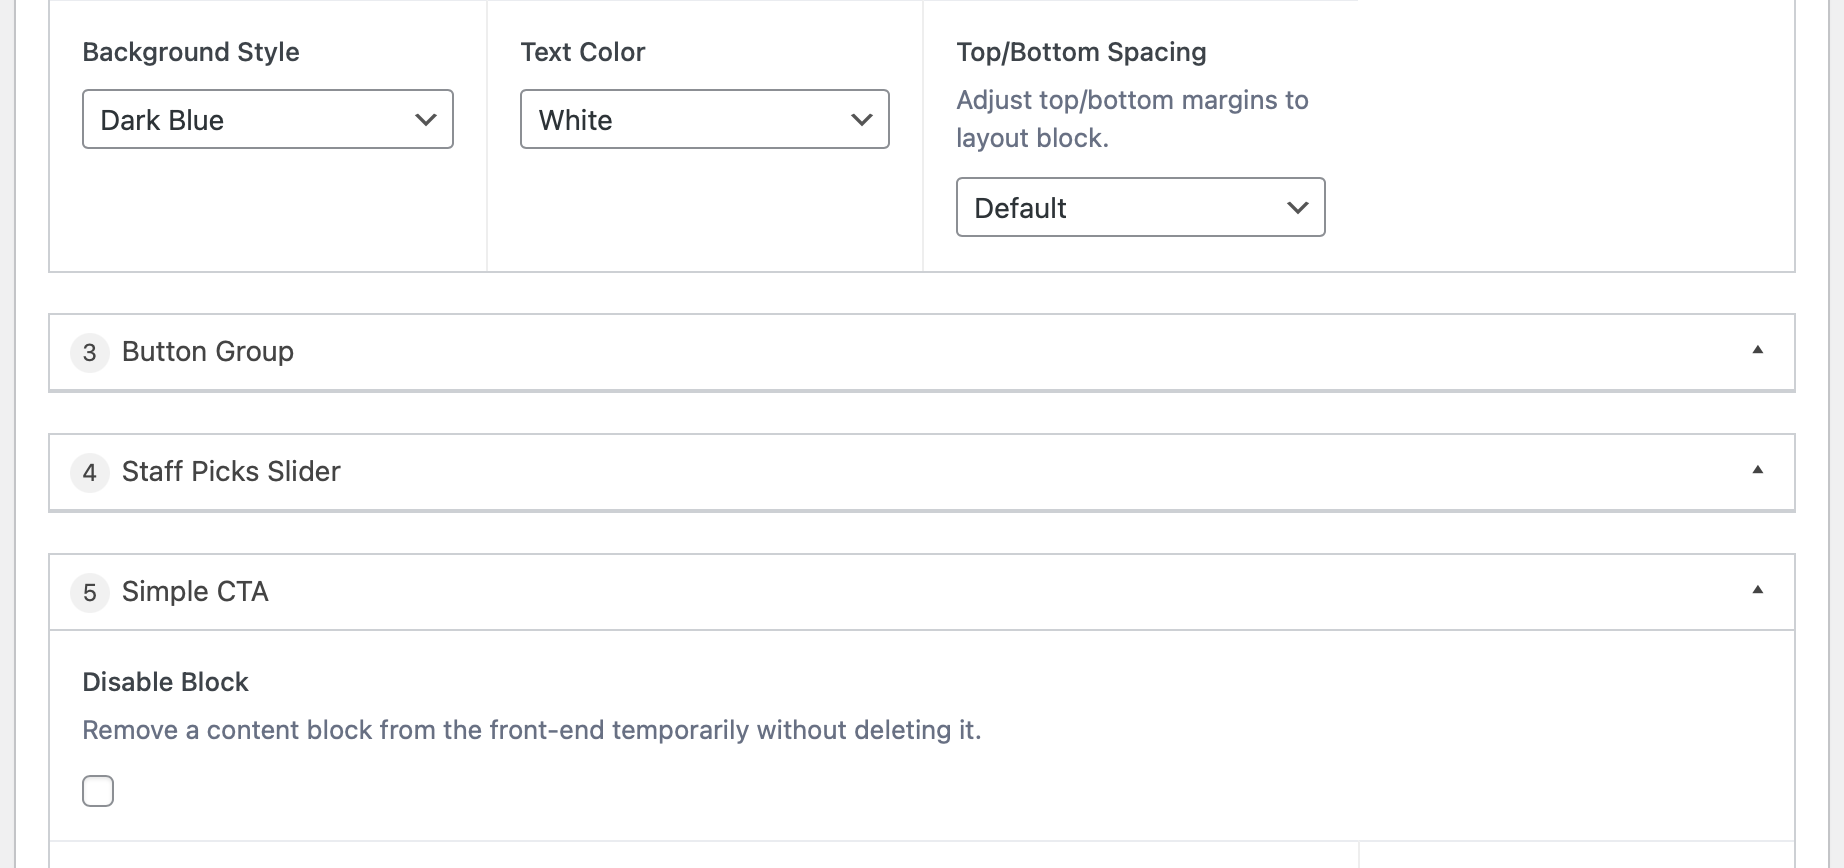
Task: Open the Background Style dropdown
Action: (268, 119)
